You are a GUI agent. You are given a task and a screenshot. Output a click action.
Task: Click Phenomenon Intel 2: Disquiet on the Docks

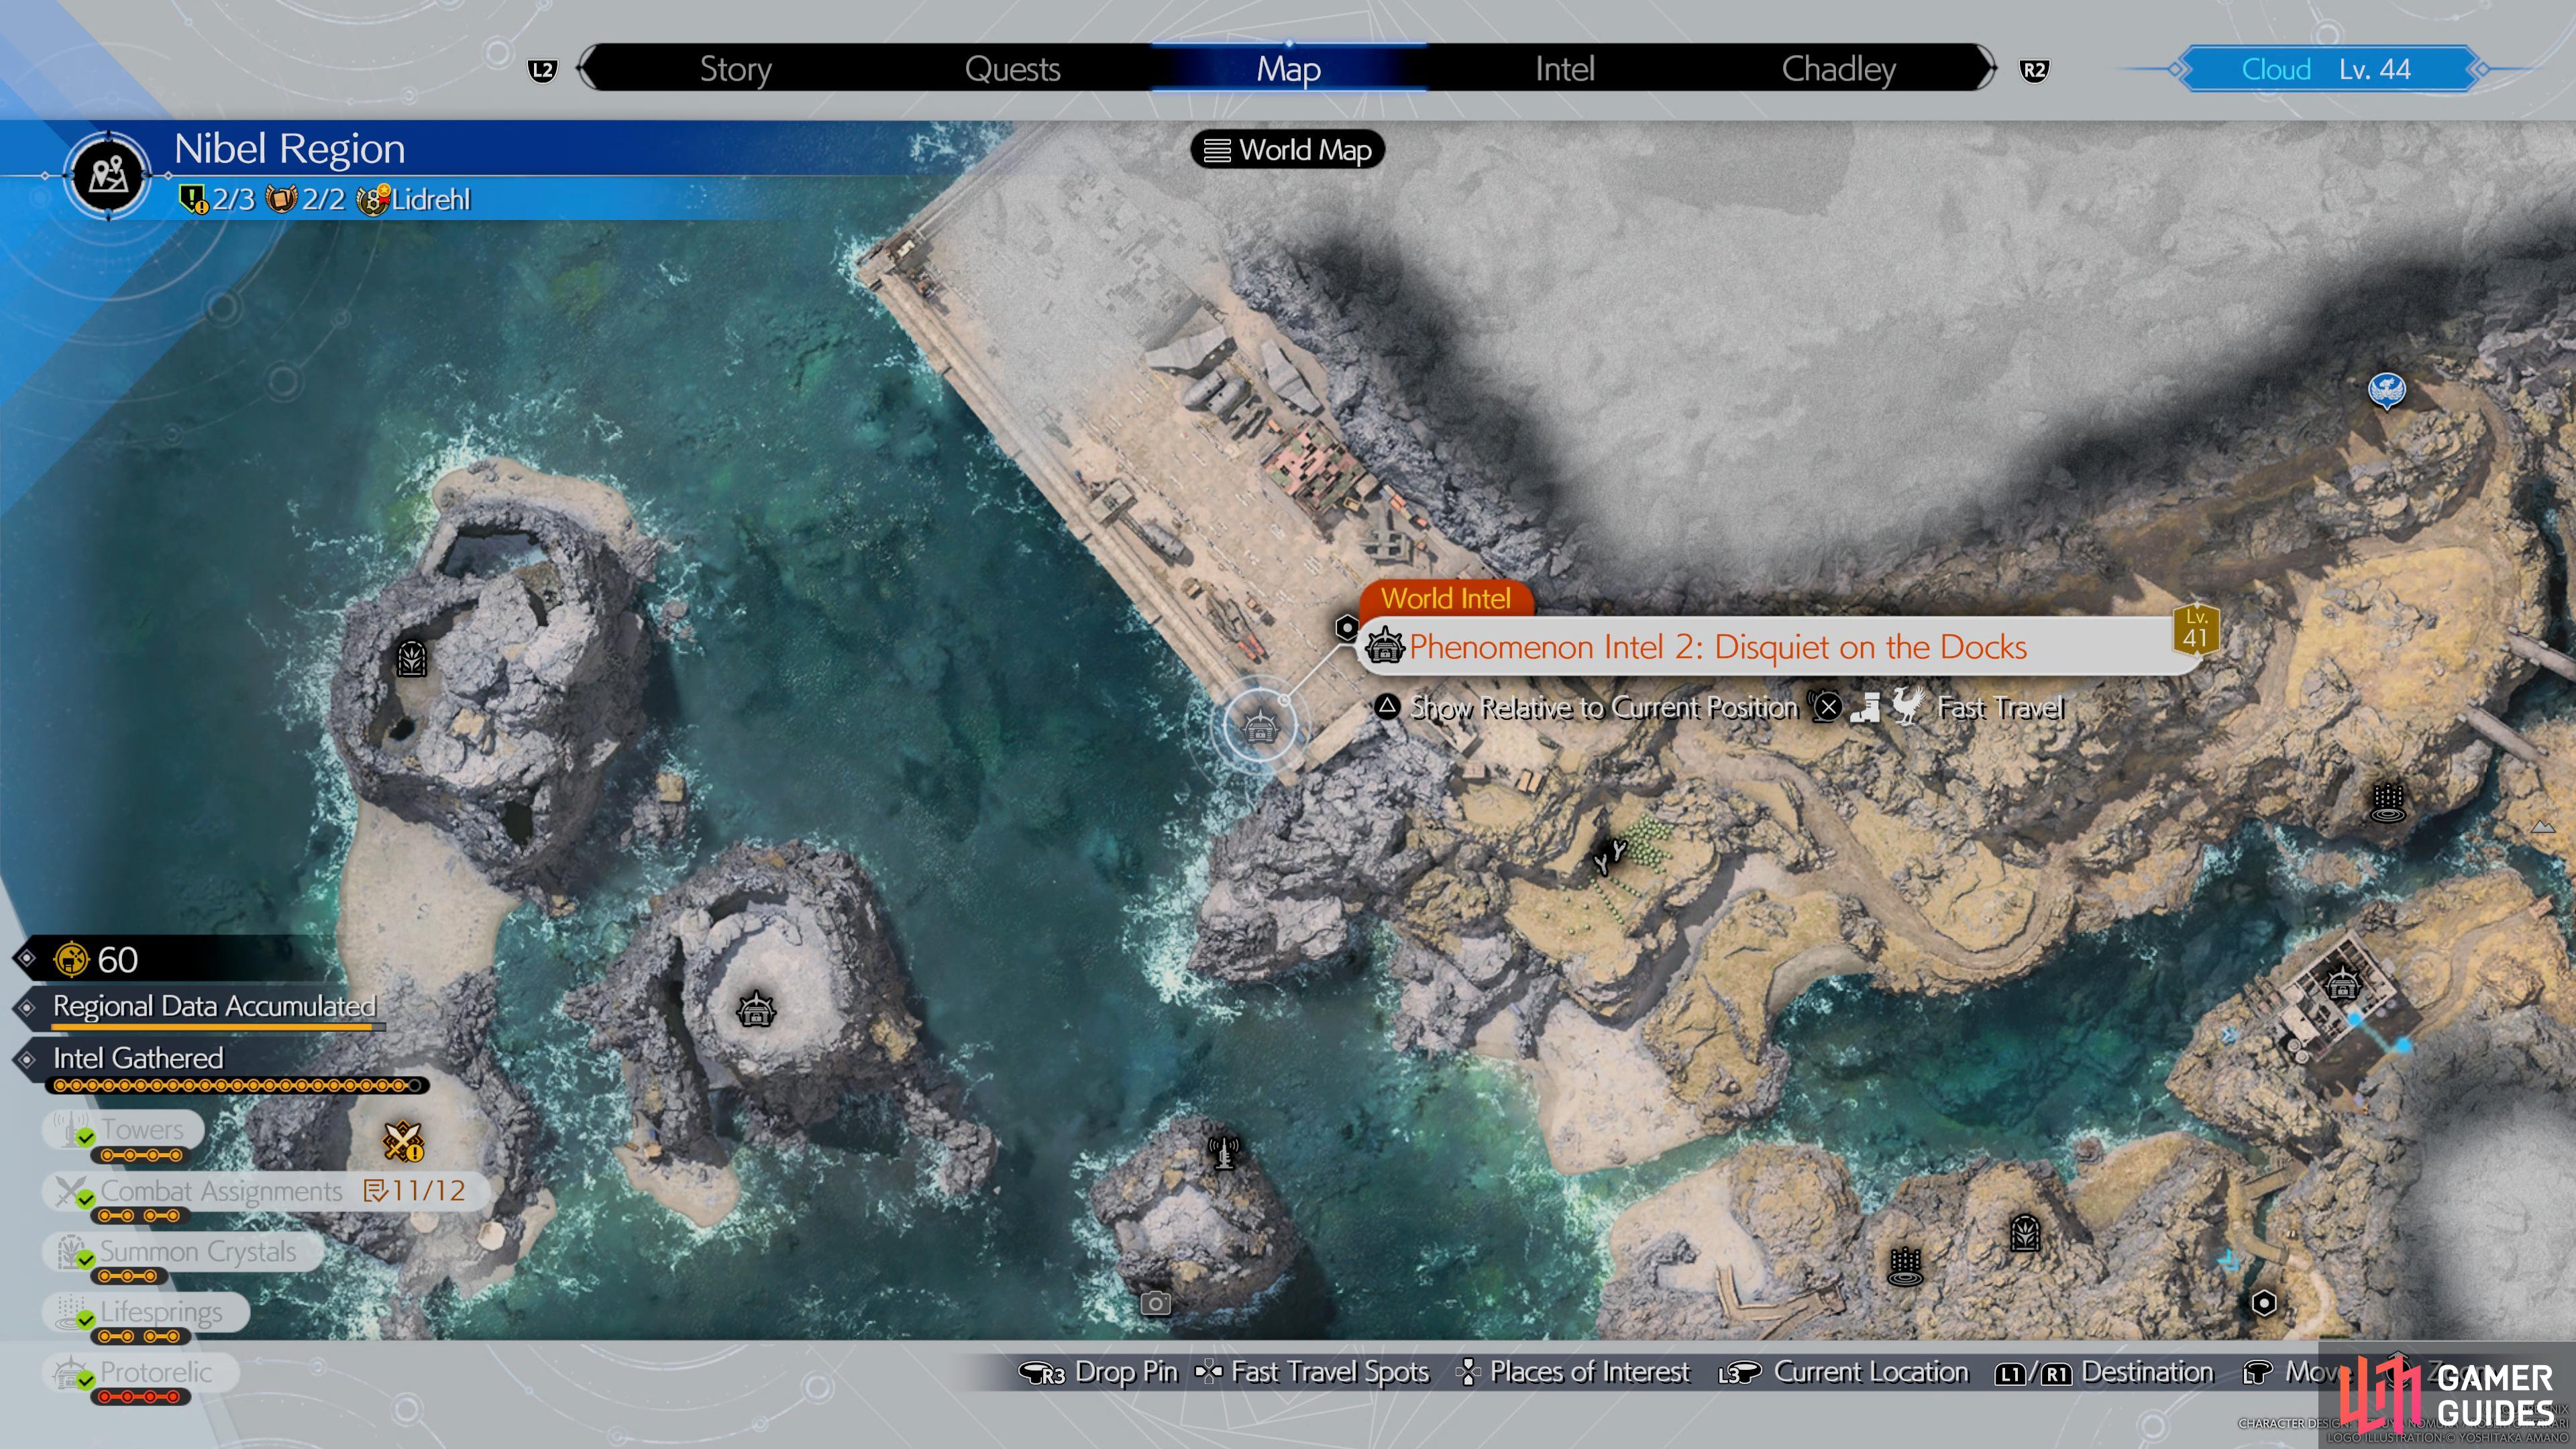[x=1718, y=647]
